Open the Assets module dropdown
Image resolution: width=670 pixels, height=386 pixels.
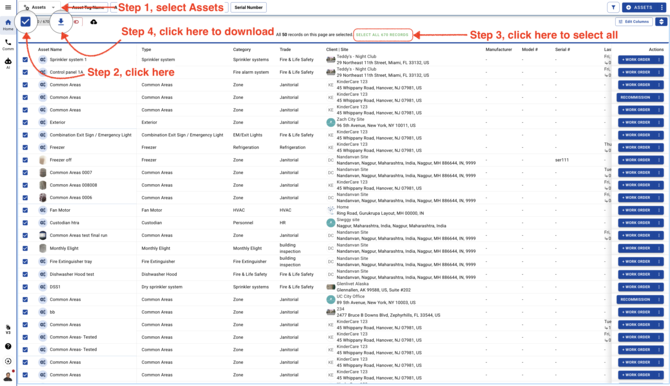39,7
